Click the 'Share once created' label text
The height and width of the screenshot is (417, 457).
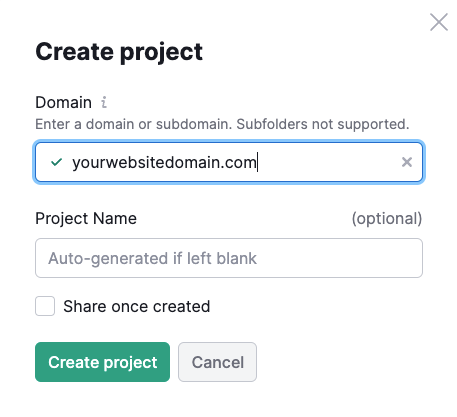coord(137,306)
